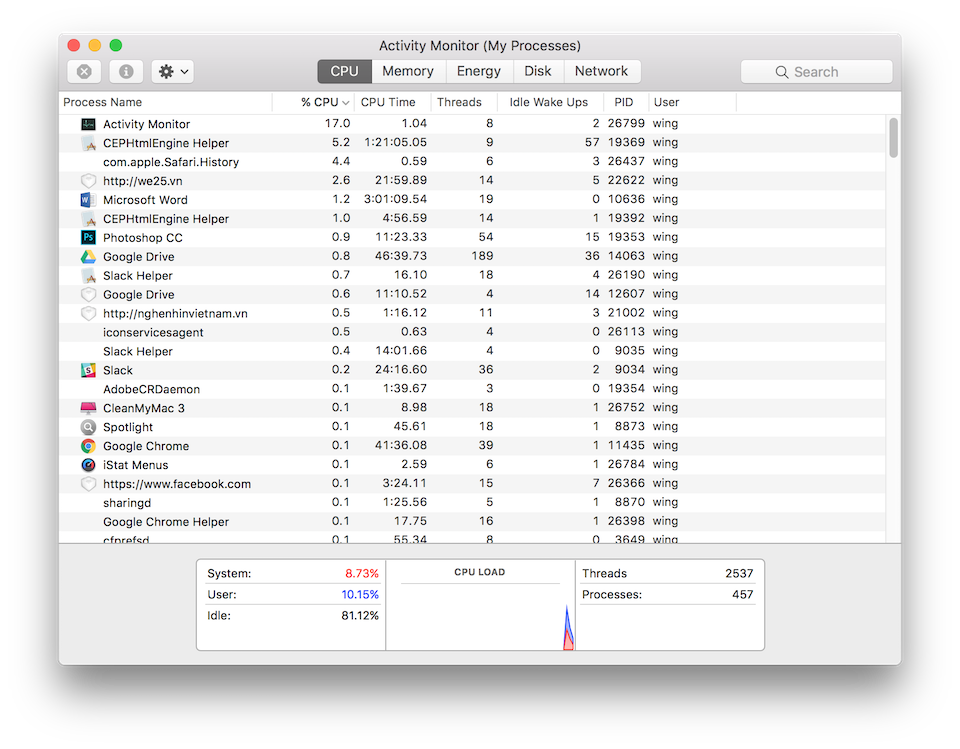Image resolution: width=960 pixels, height=749 pixels.
Task: Click the CPU LOAD graph
Action: 481,615
